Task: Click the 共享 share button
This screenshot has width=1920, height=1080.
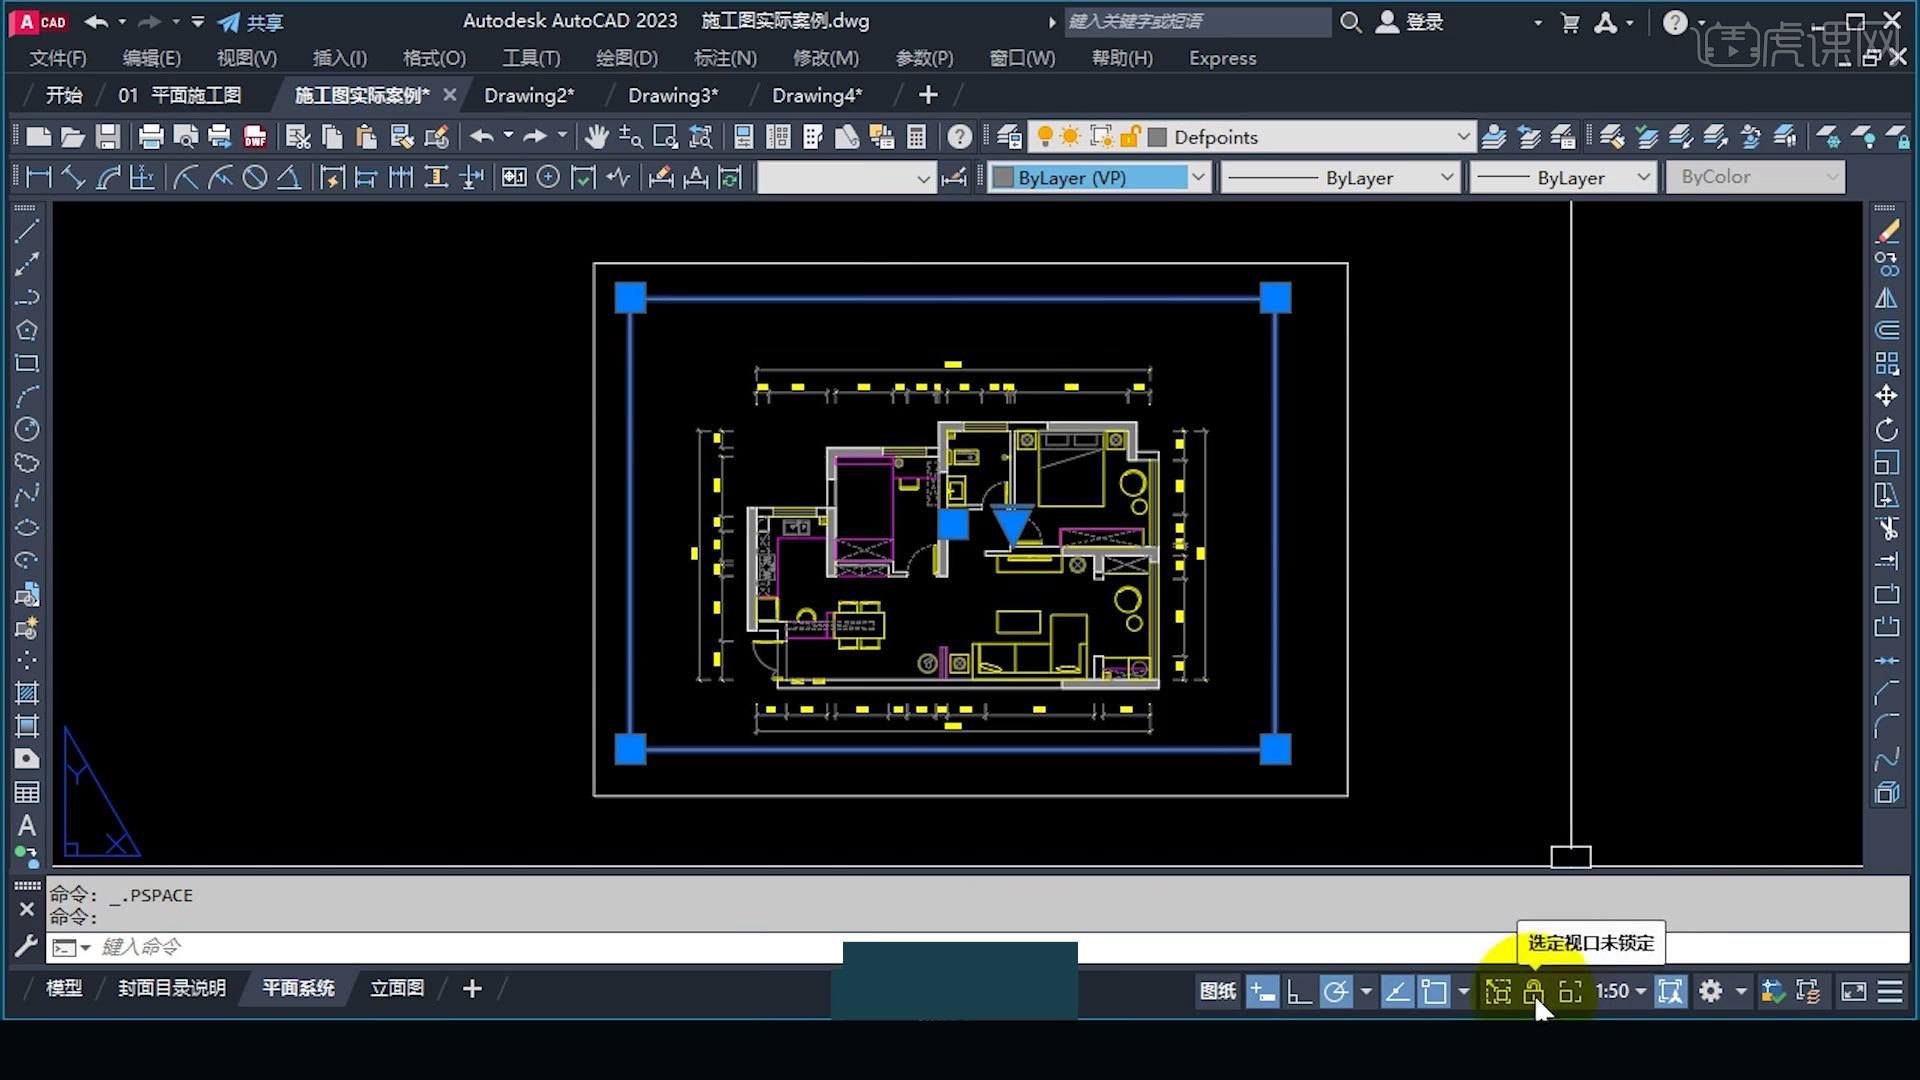Action: point(252,22)
